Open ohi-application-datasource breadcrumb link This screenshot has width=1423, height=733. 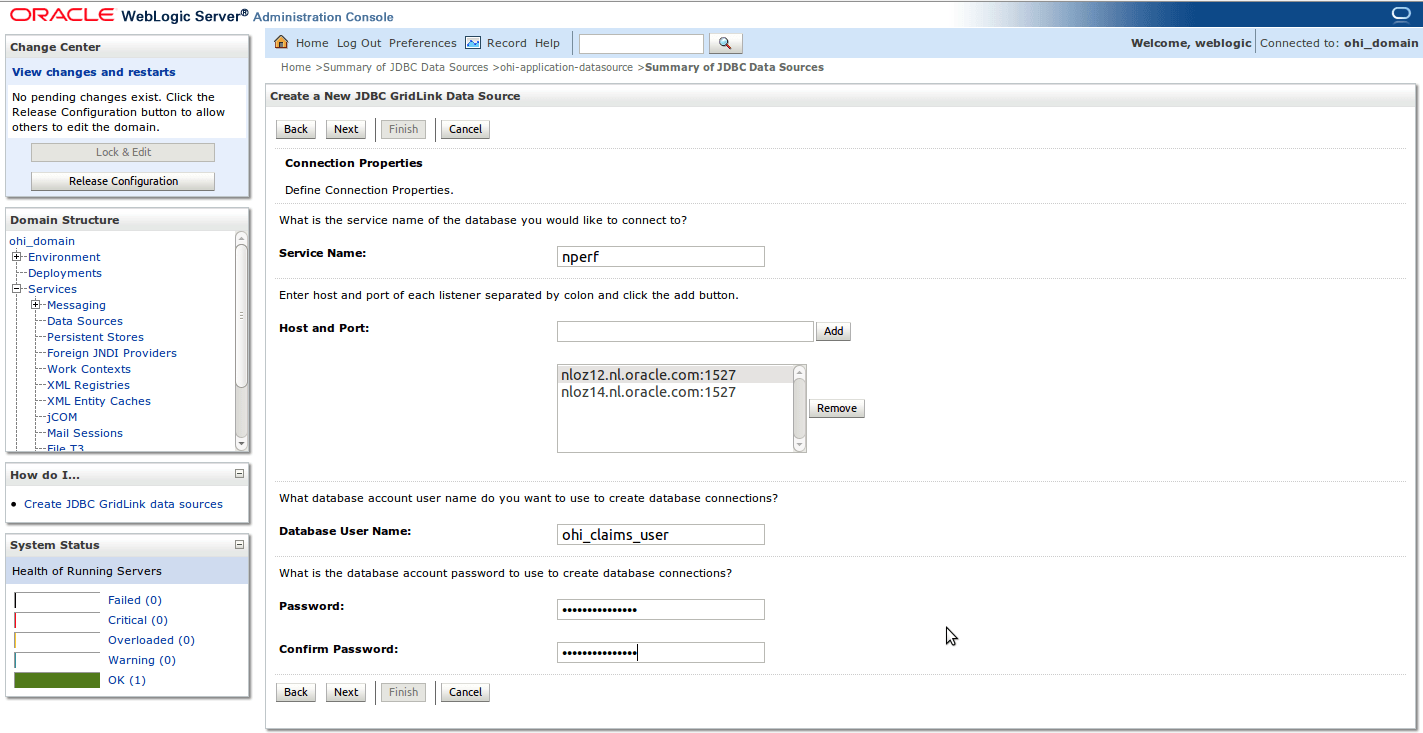[x=567, y=67]
